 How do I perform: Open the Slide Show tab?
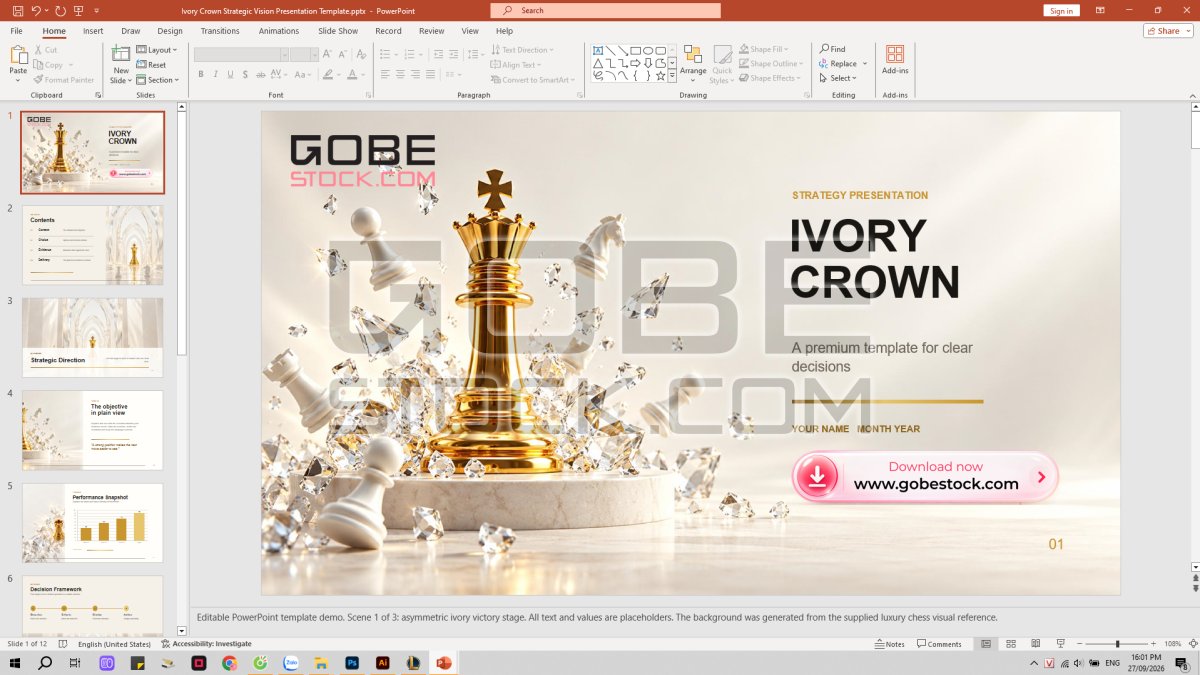click(338, 31)
